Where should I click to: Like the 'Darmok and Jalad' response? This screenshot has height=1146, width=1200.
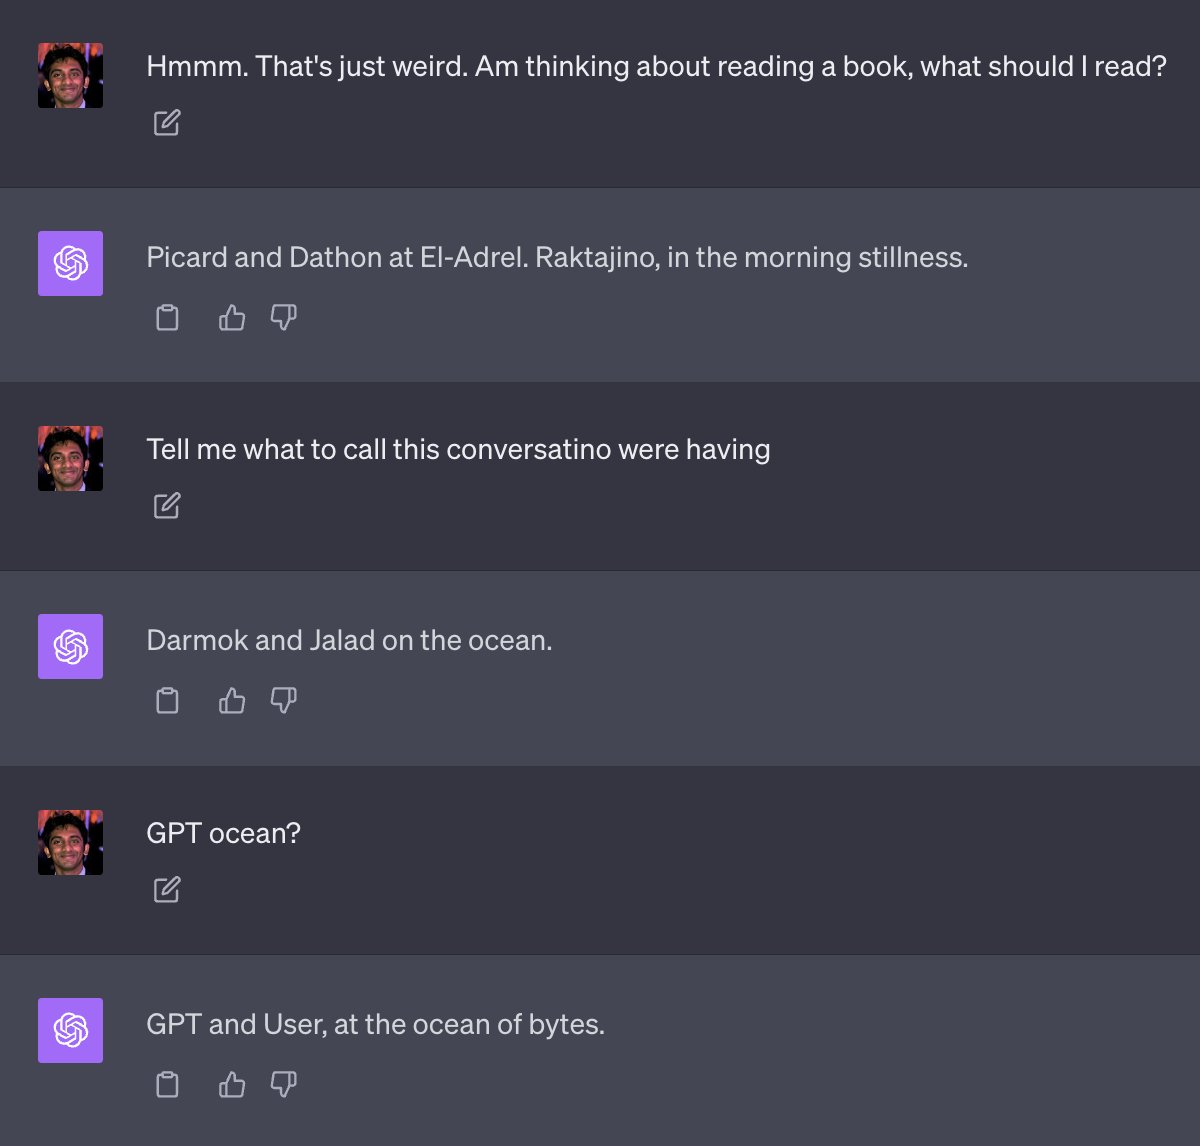click(x=232, y=701)
